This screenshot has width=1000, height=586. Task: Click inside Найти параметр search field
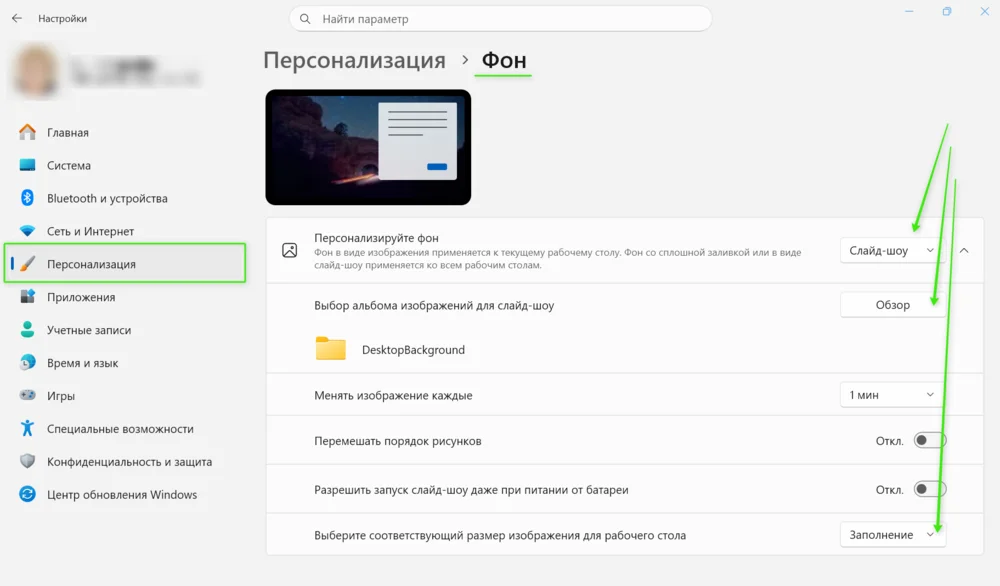click(501, 19)
